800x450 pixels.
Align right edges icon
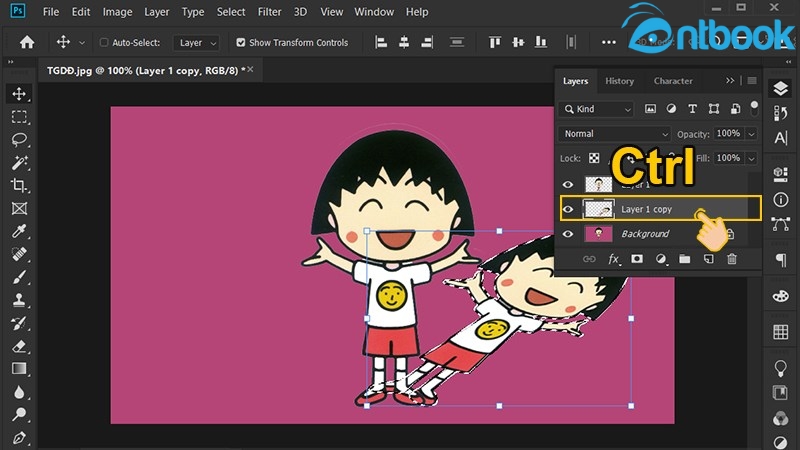point(427,42)
